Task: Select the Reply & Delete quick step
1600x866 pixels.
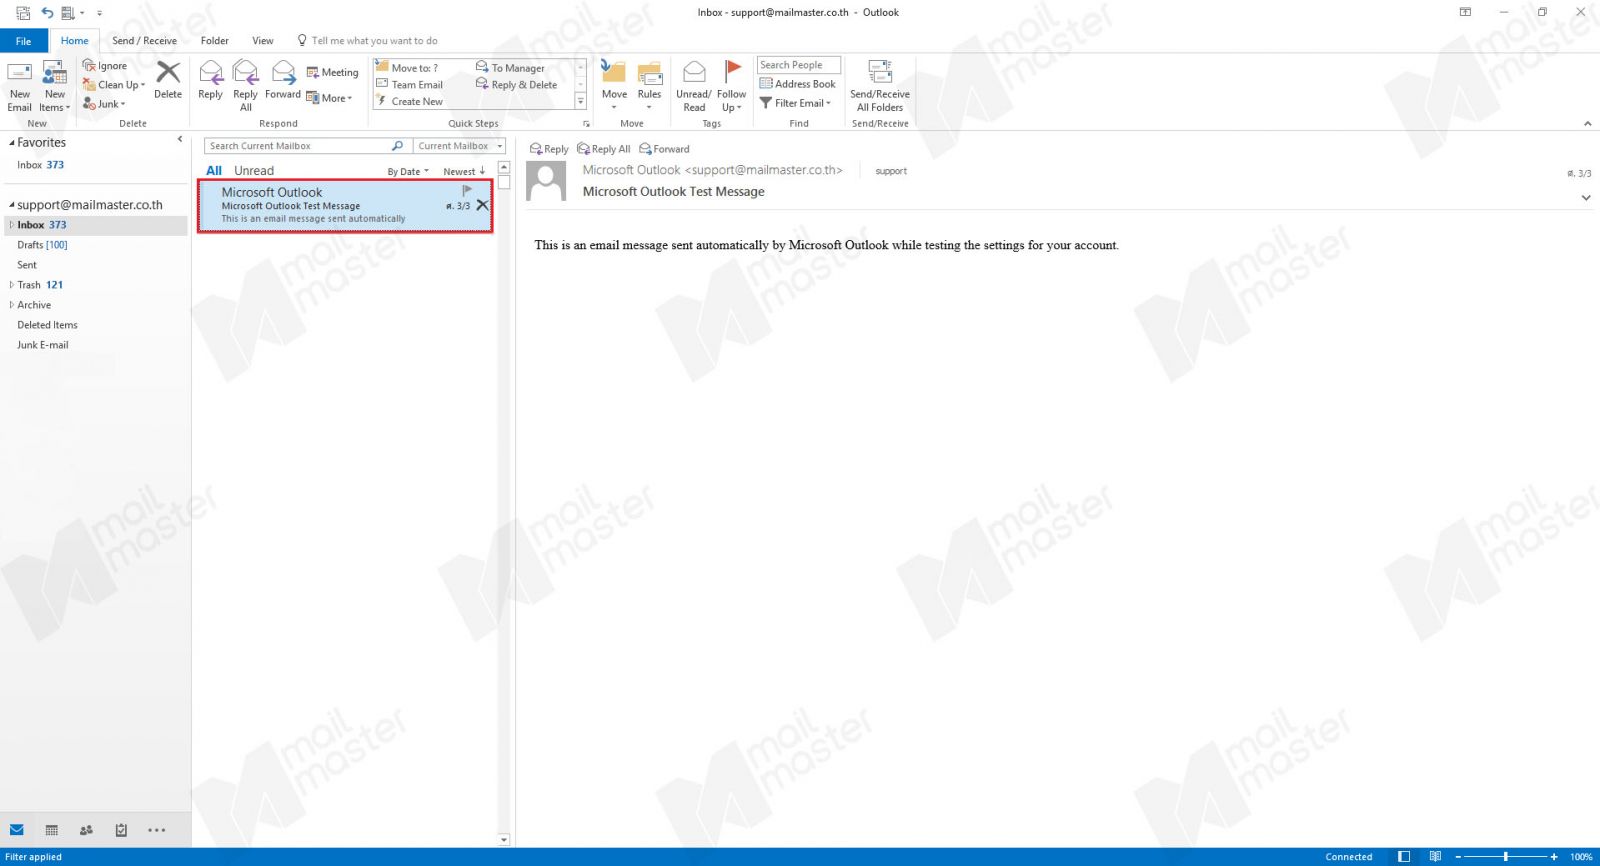Action: [x=517, y=85]
